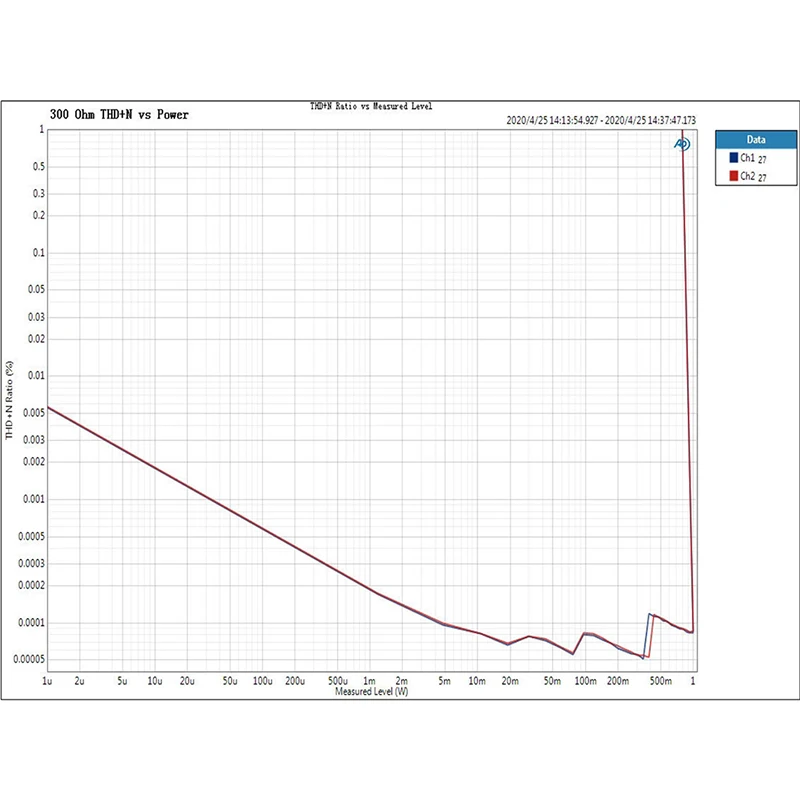Click the 0.5 y-axis tick label
Viewport: 800px width, 800px height.
tap(39, 166)
